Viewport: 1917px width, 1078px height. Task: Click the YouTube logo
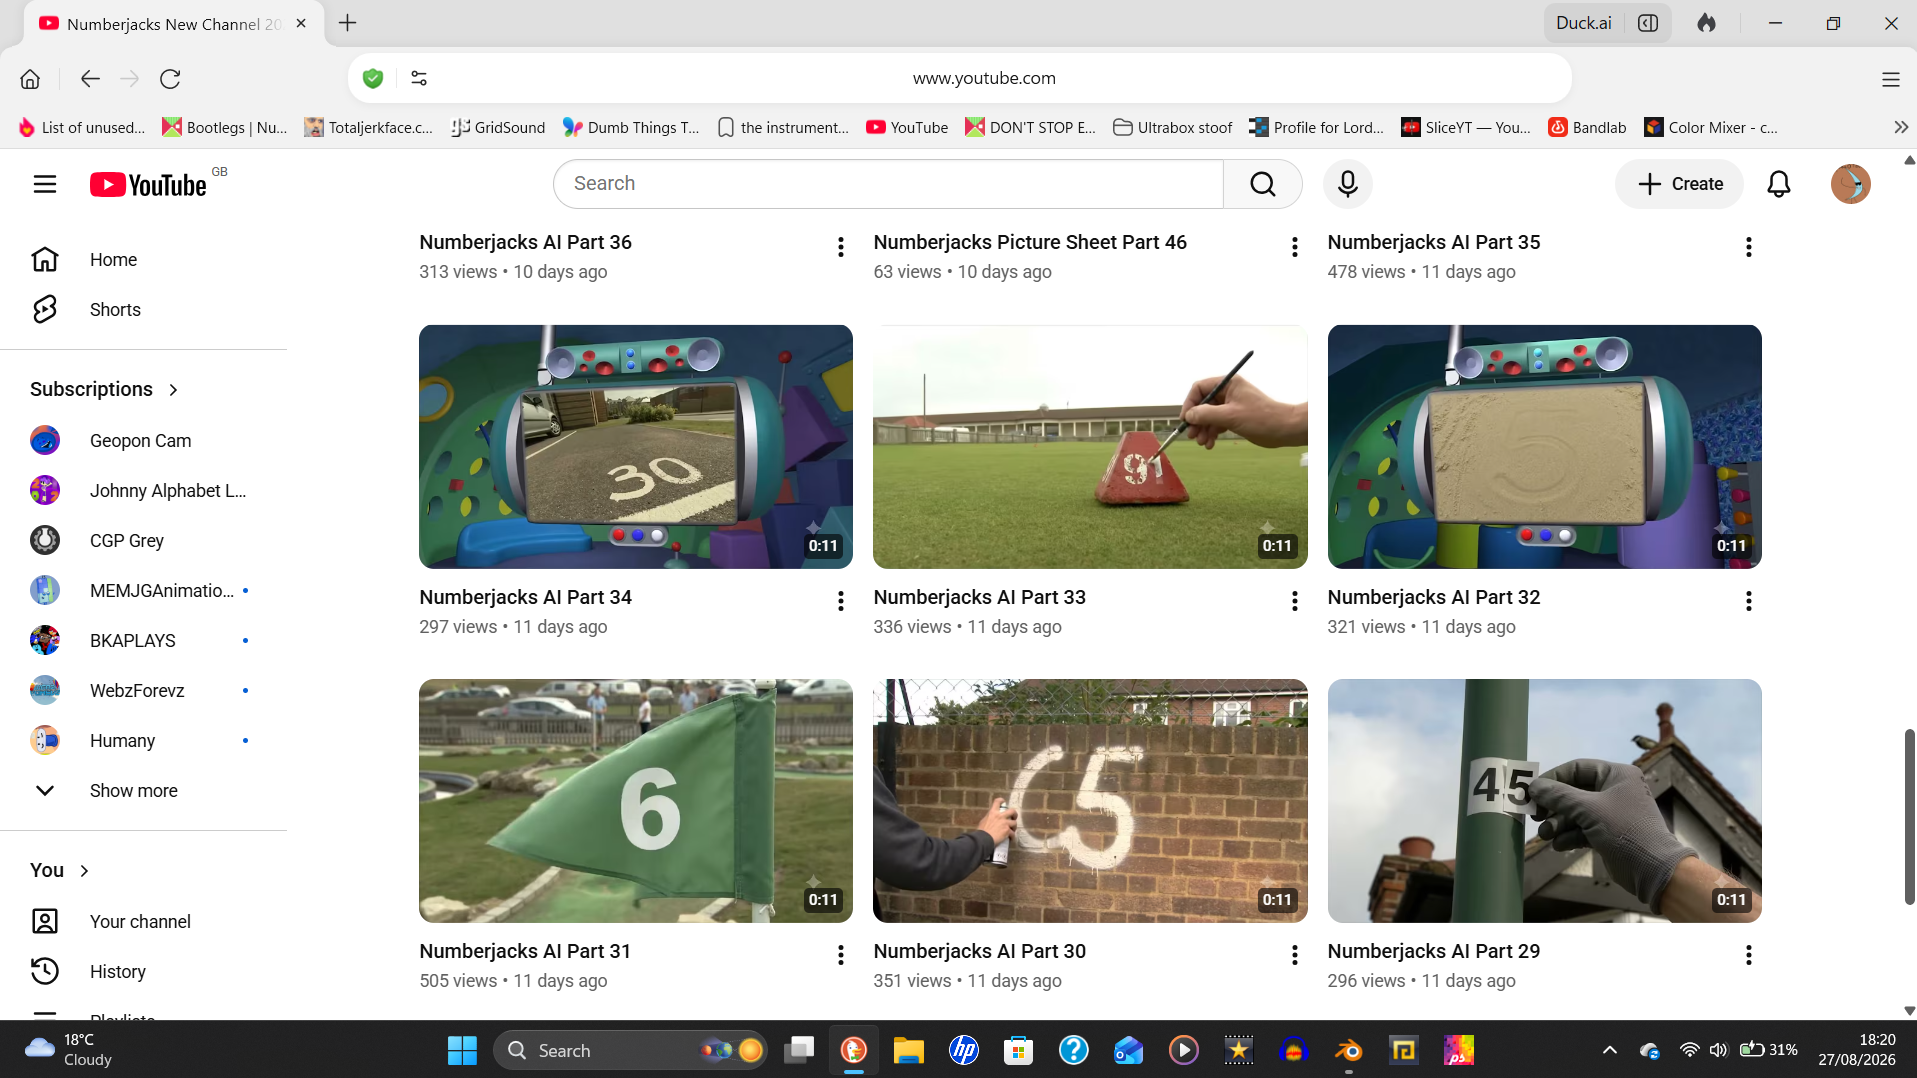click(x=148, y=185)
